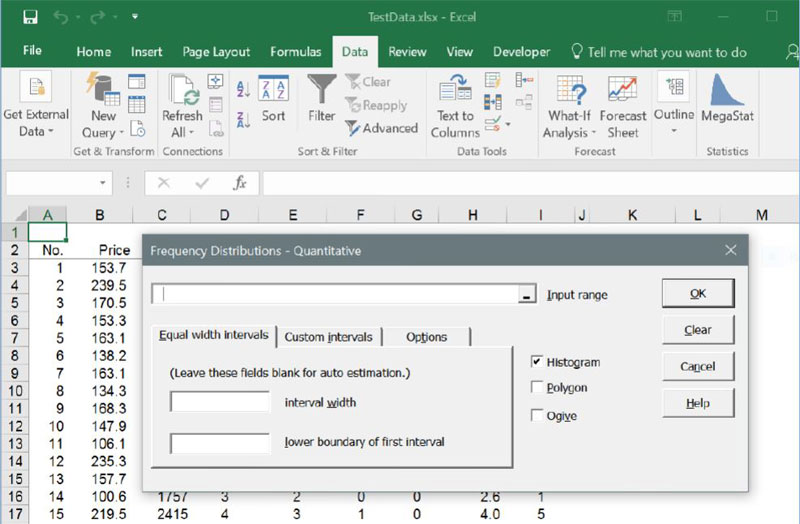
Task: Click the Undo arrow icon
Action: (x=61, y=17)
